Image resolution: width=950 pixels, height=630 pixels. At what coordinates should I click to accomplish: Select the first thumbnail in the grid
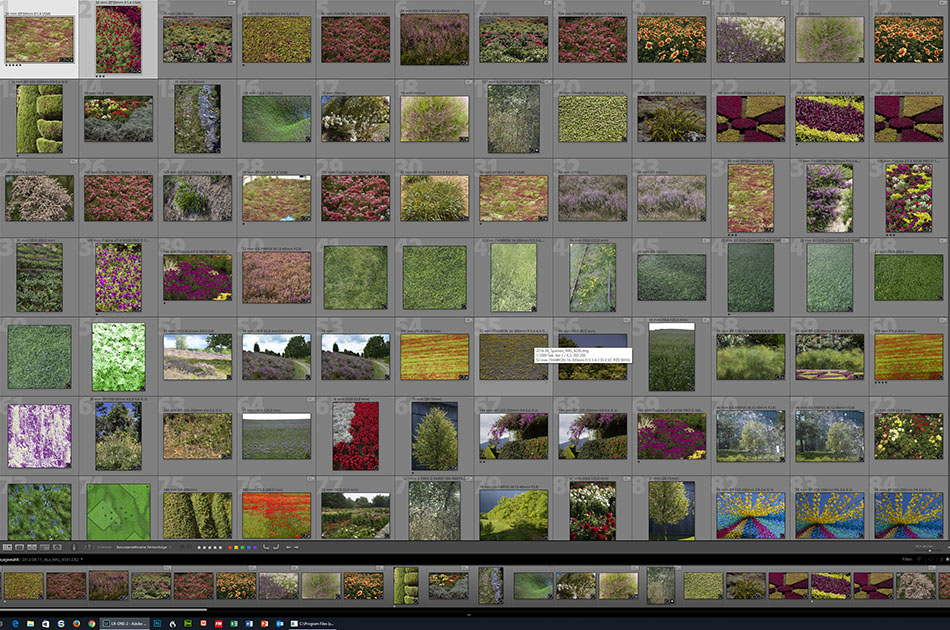coord(39,39)
